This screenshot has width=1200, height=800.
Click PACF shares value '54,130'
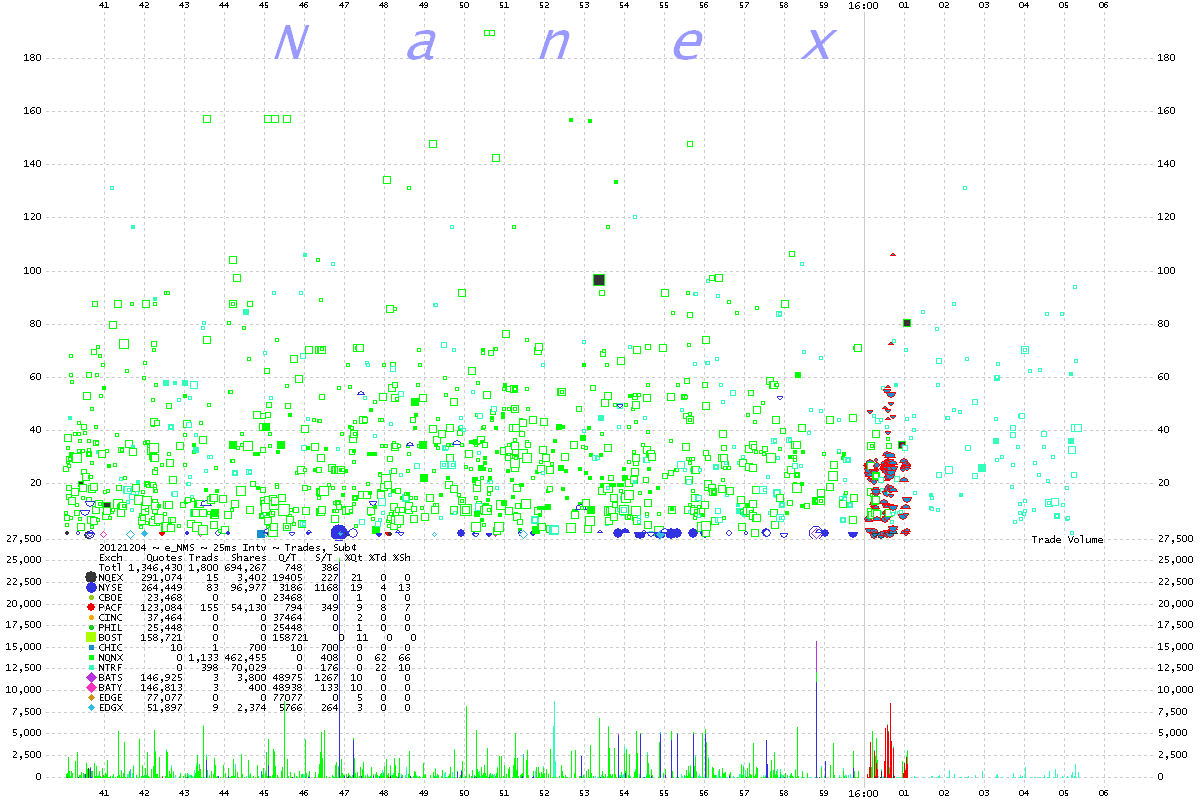(x=249, y=610)
